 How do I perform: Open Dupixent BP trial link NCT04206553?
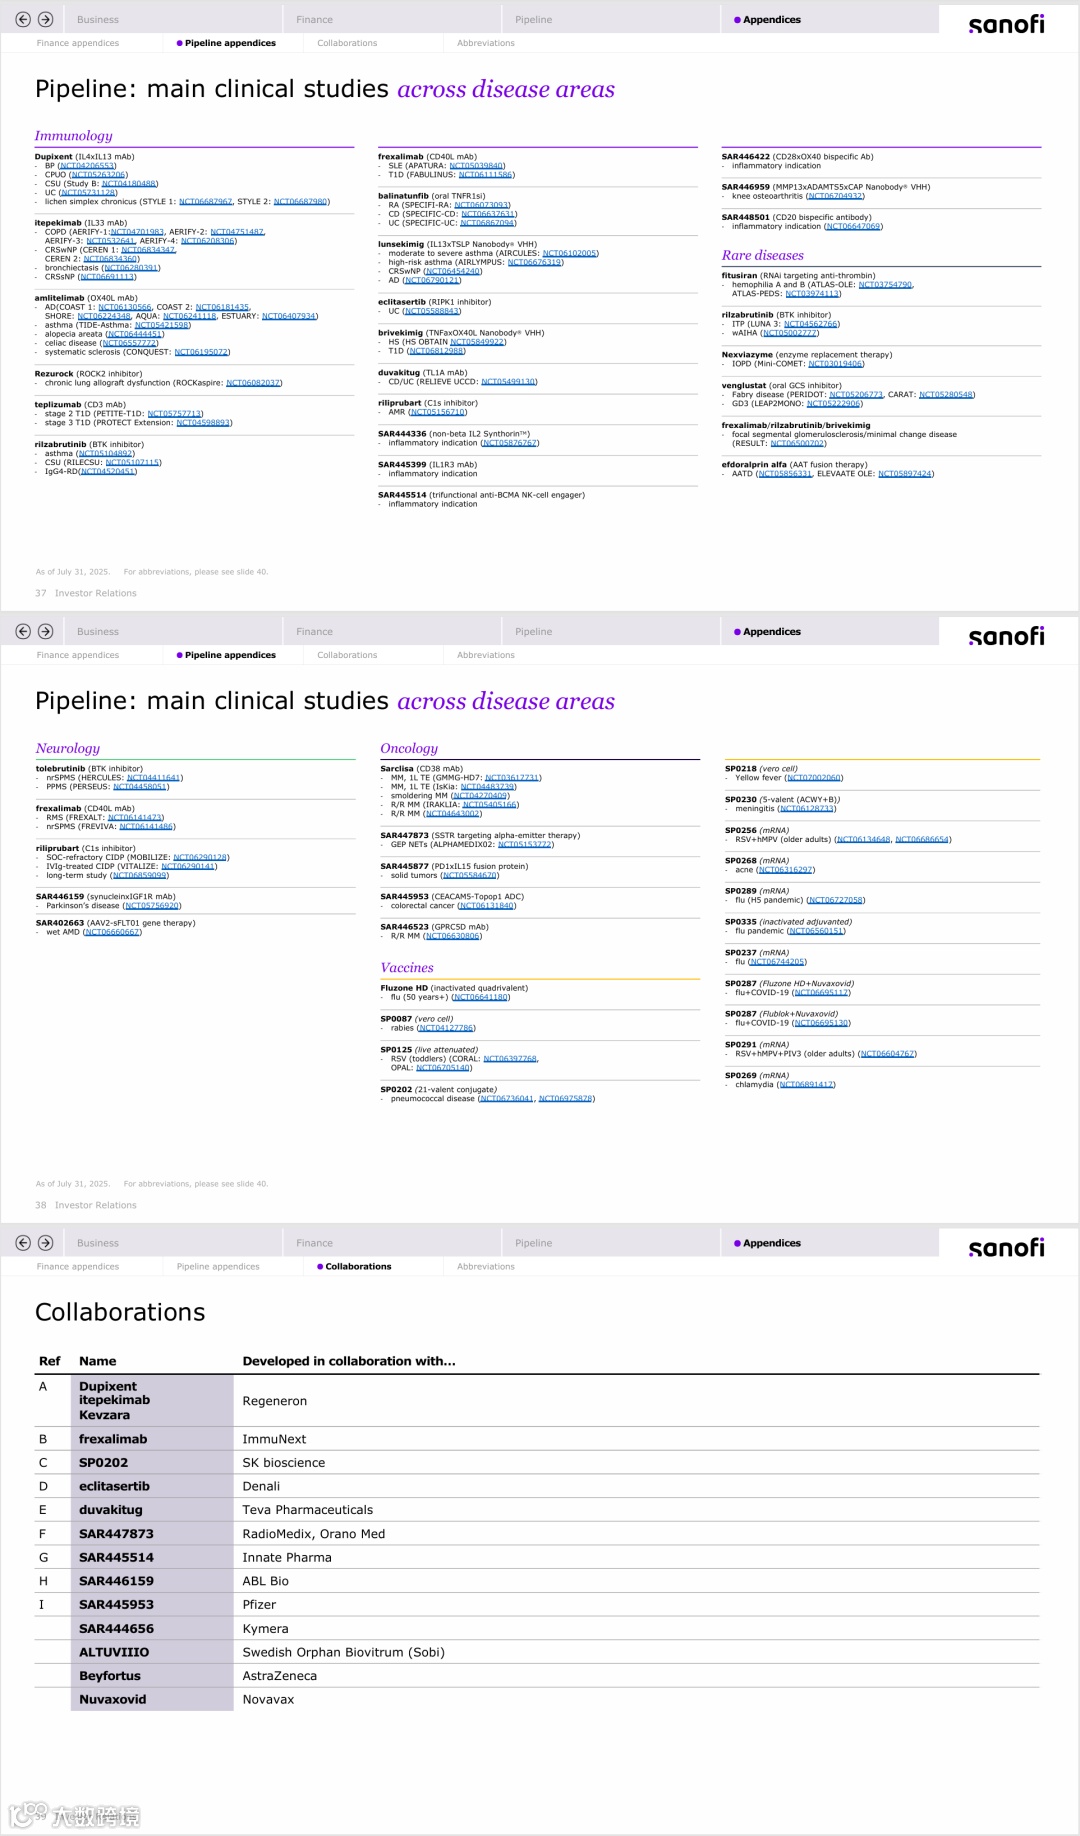tap(86, 166)
